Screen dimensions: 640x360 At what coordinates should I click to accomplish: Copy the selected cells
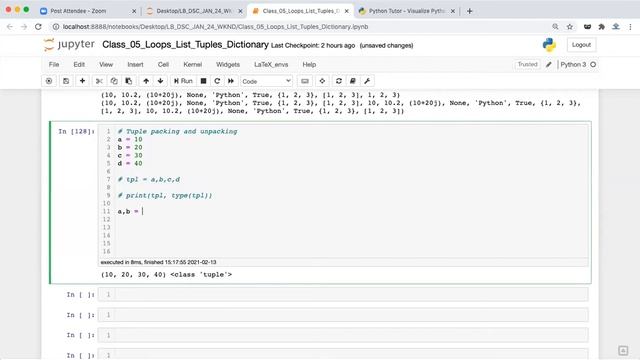(114, 81)
